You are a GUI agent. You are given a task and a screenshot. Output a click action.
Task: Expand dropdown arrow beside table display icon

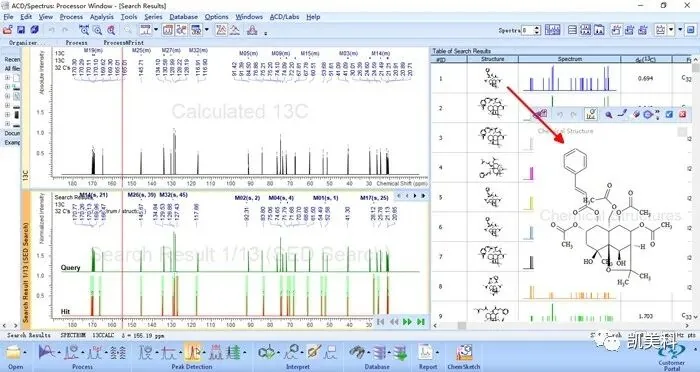206,30
